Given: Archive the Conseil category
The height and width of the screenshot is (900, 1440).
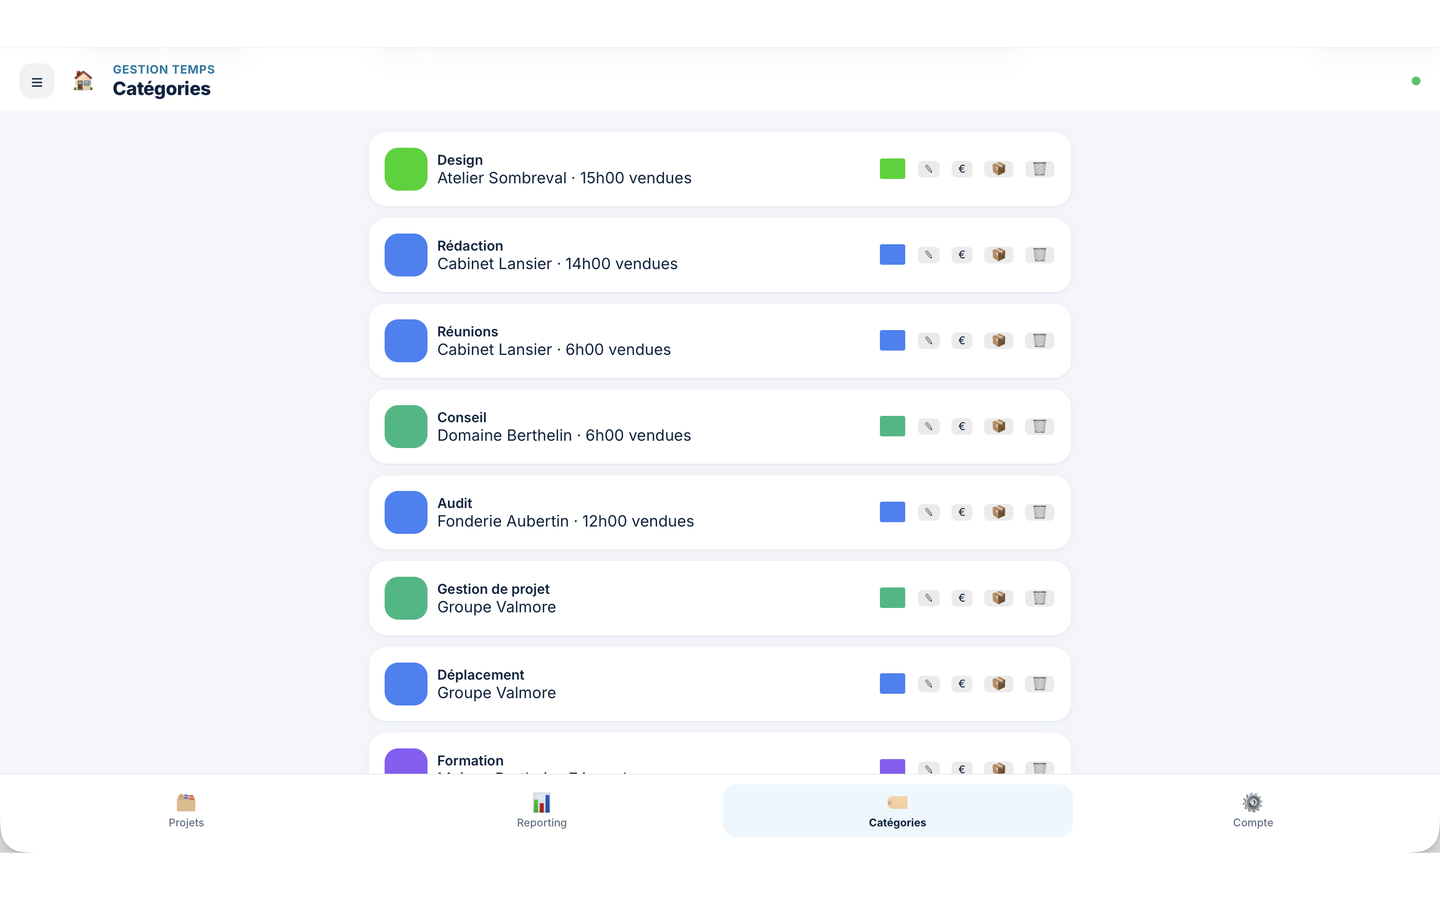Looking at the screenshot, I should pyautogui.click(x=999, y=427).
